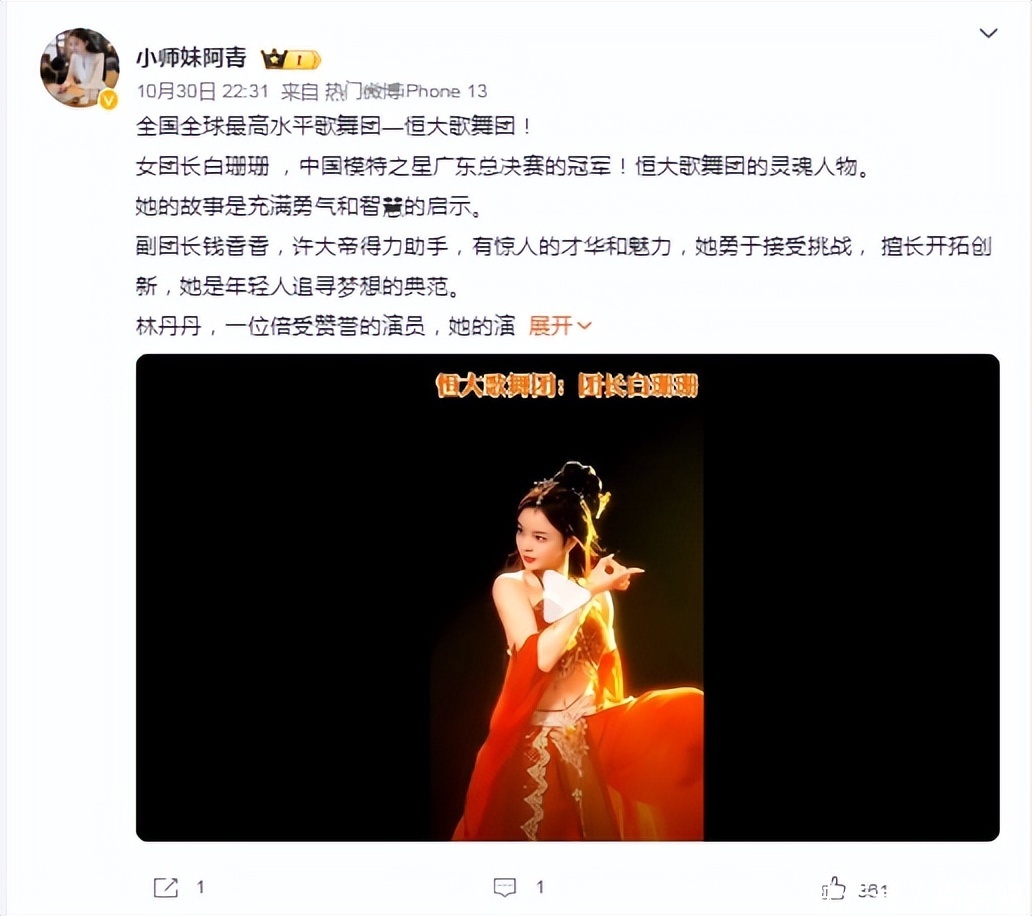Open profile avatar of 小师妹阿吉
Image resolution: width=1032 pixels, height=916 pixels.
pos(80,68)
